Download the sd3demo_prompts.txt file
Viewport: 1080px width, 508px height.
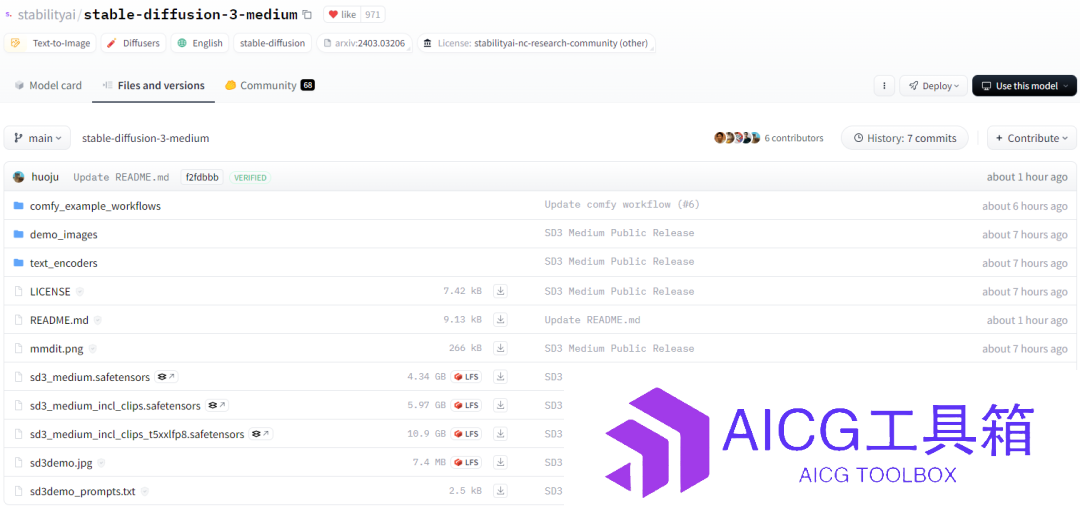[501, 491]
